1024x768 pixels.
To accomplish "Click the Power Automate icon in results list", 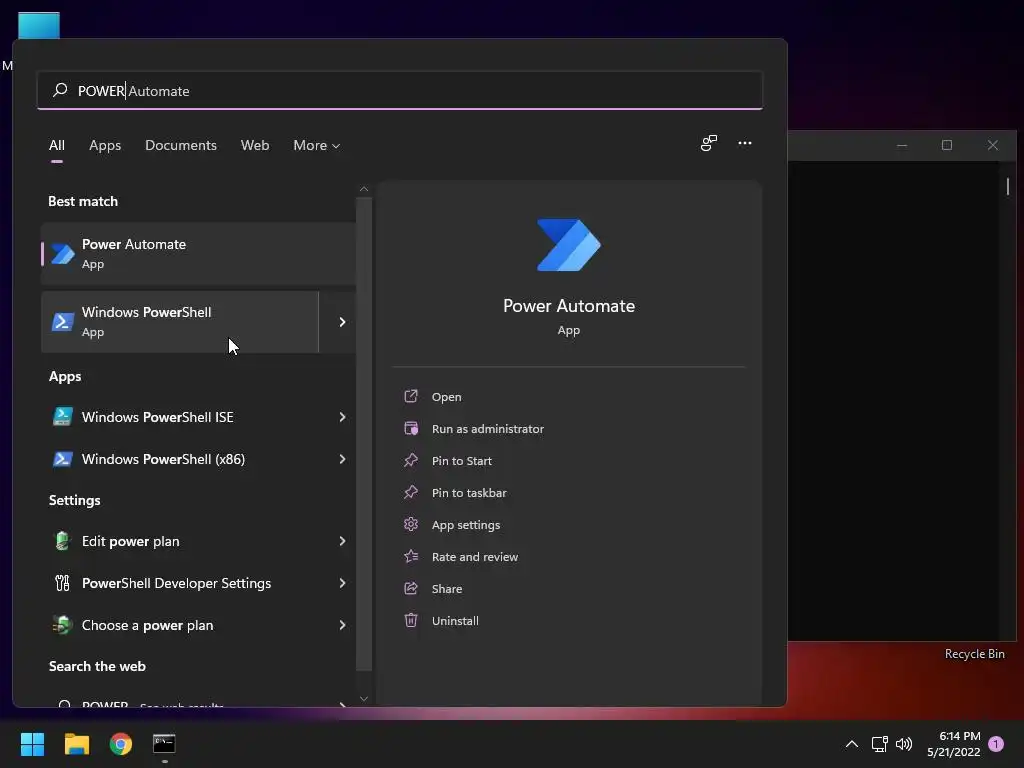I will click(x=63, y=254).
